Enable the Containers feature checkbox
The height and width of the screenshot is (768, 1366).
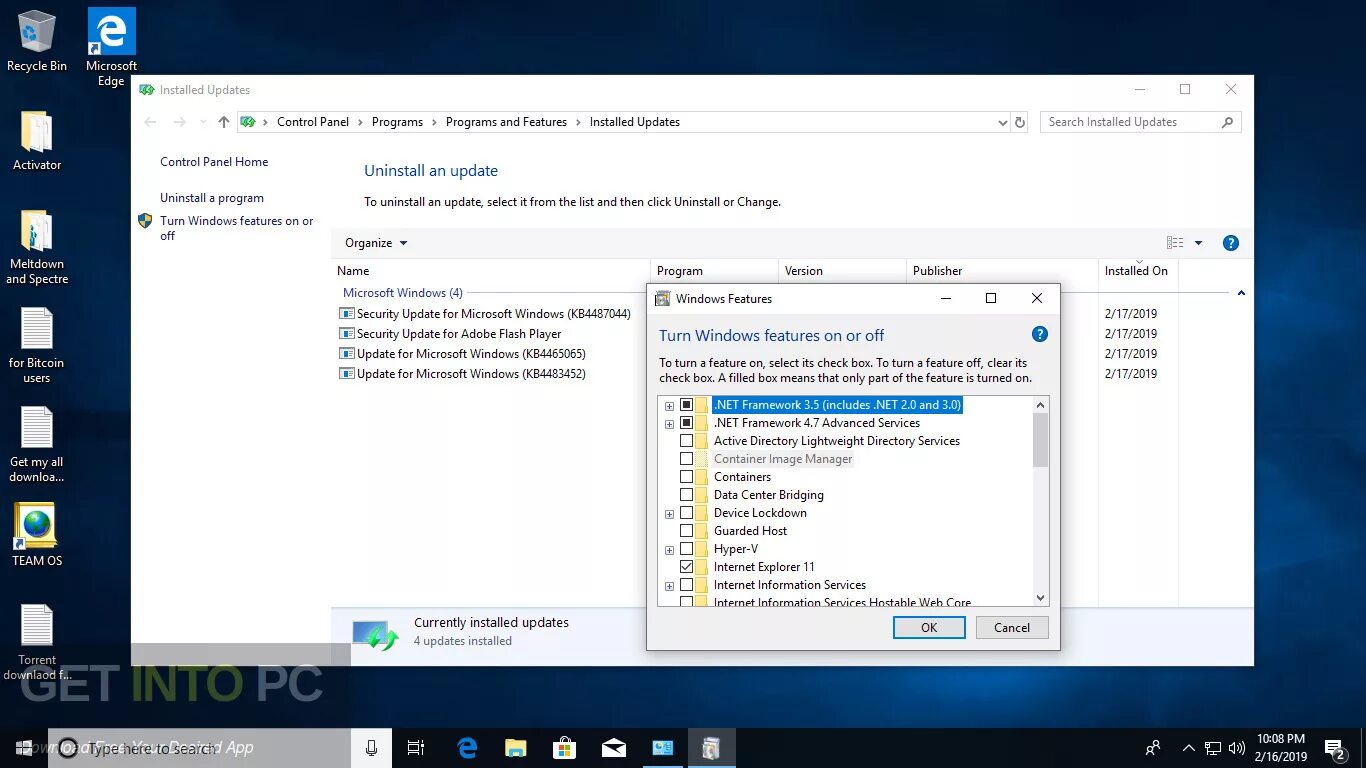(686, 477)
